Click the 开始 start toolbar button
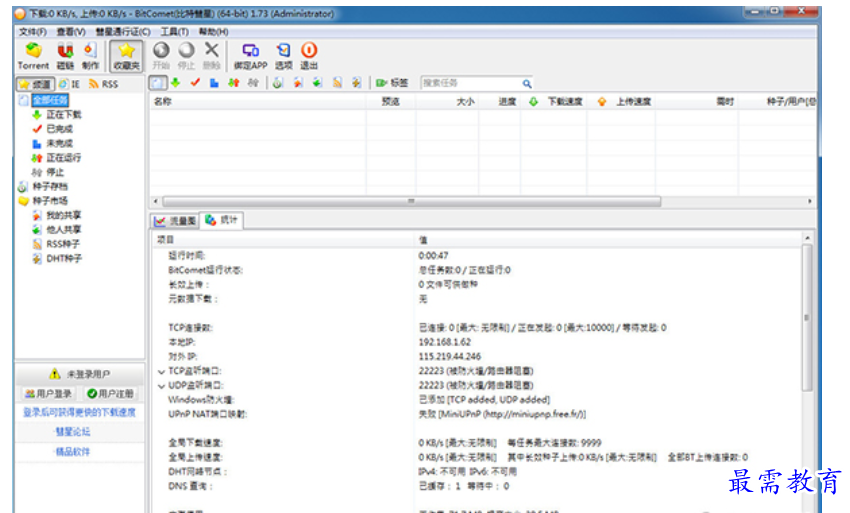This screenshot has width=850, height=513. point(161,56)
